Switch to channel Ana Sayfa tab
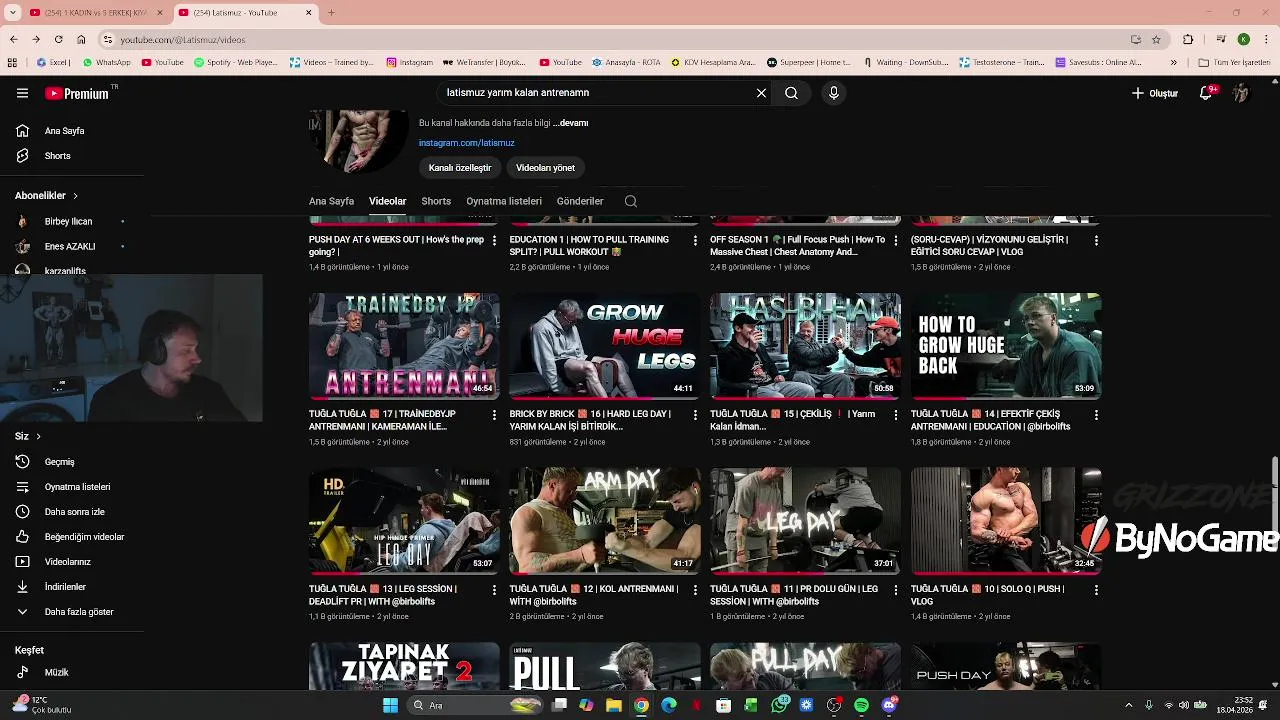 [x=331, y=201]
